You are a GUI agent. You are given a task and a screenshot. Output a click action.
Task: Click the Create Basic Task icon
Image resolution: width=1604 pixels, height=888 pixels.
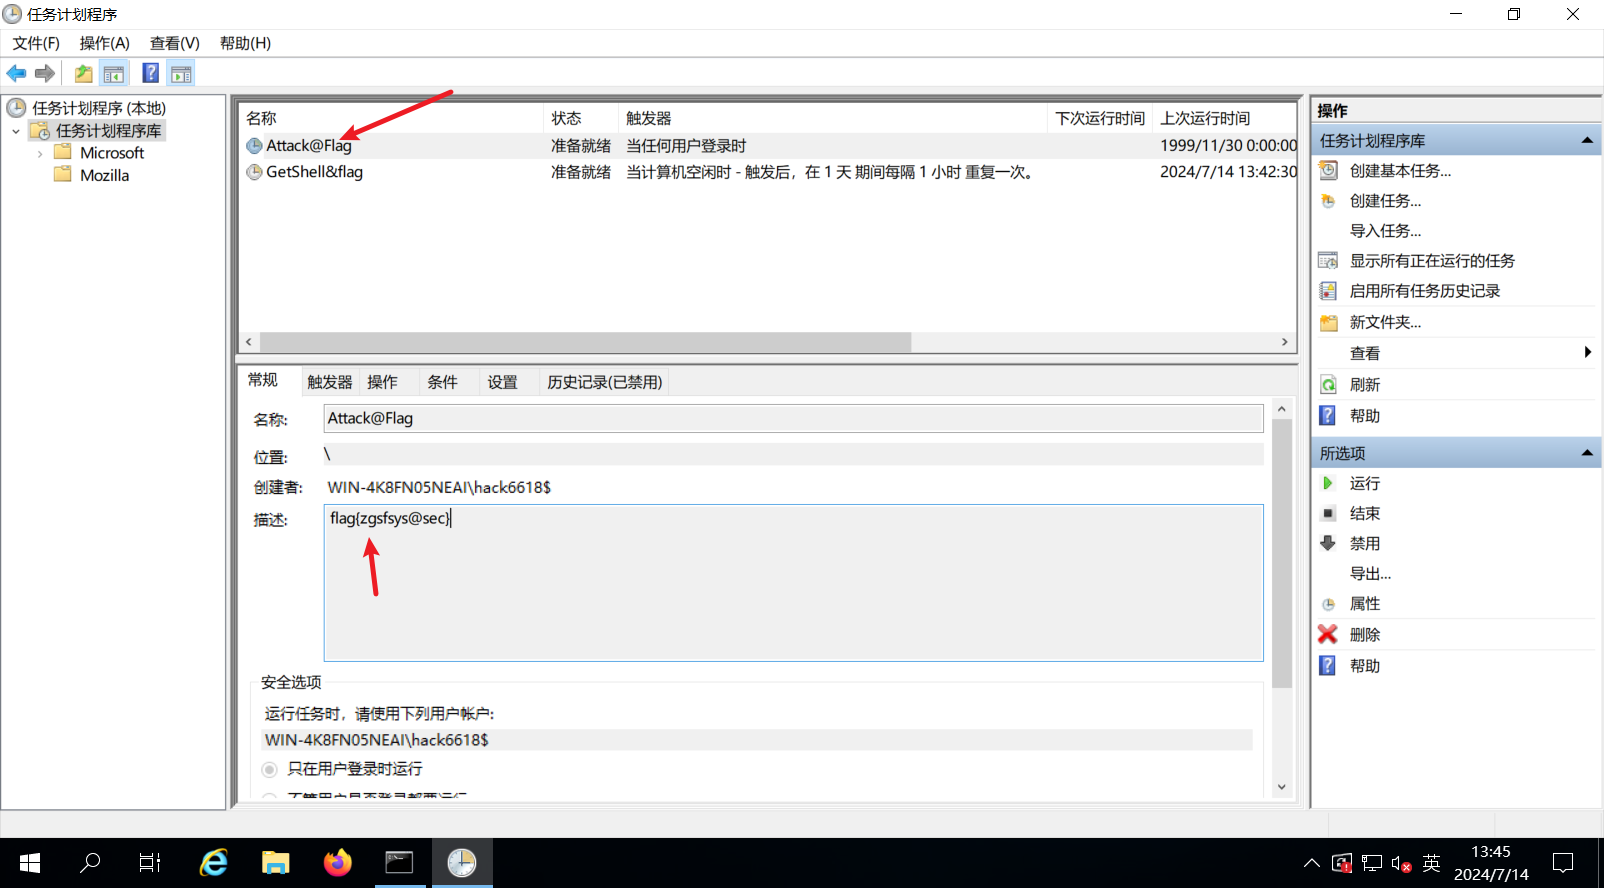1328,171
